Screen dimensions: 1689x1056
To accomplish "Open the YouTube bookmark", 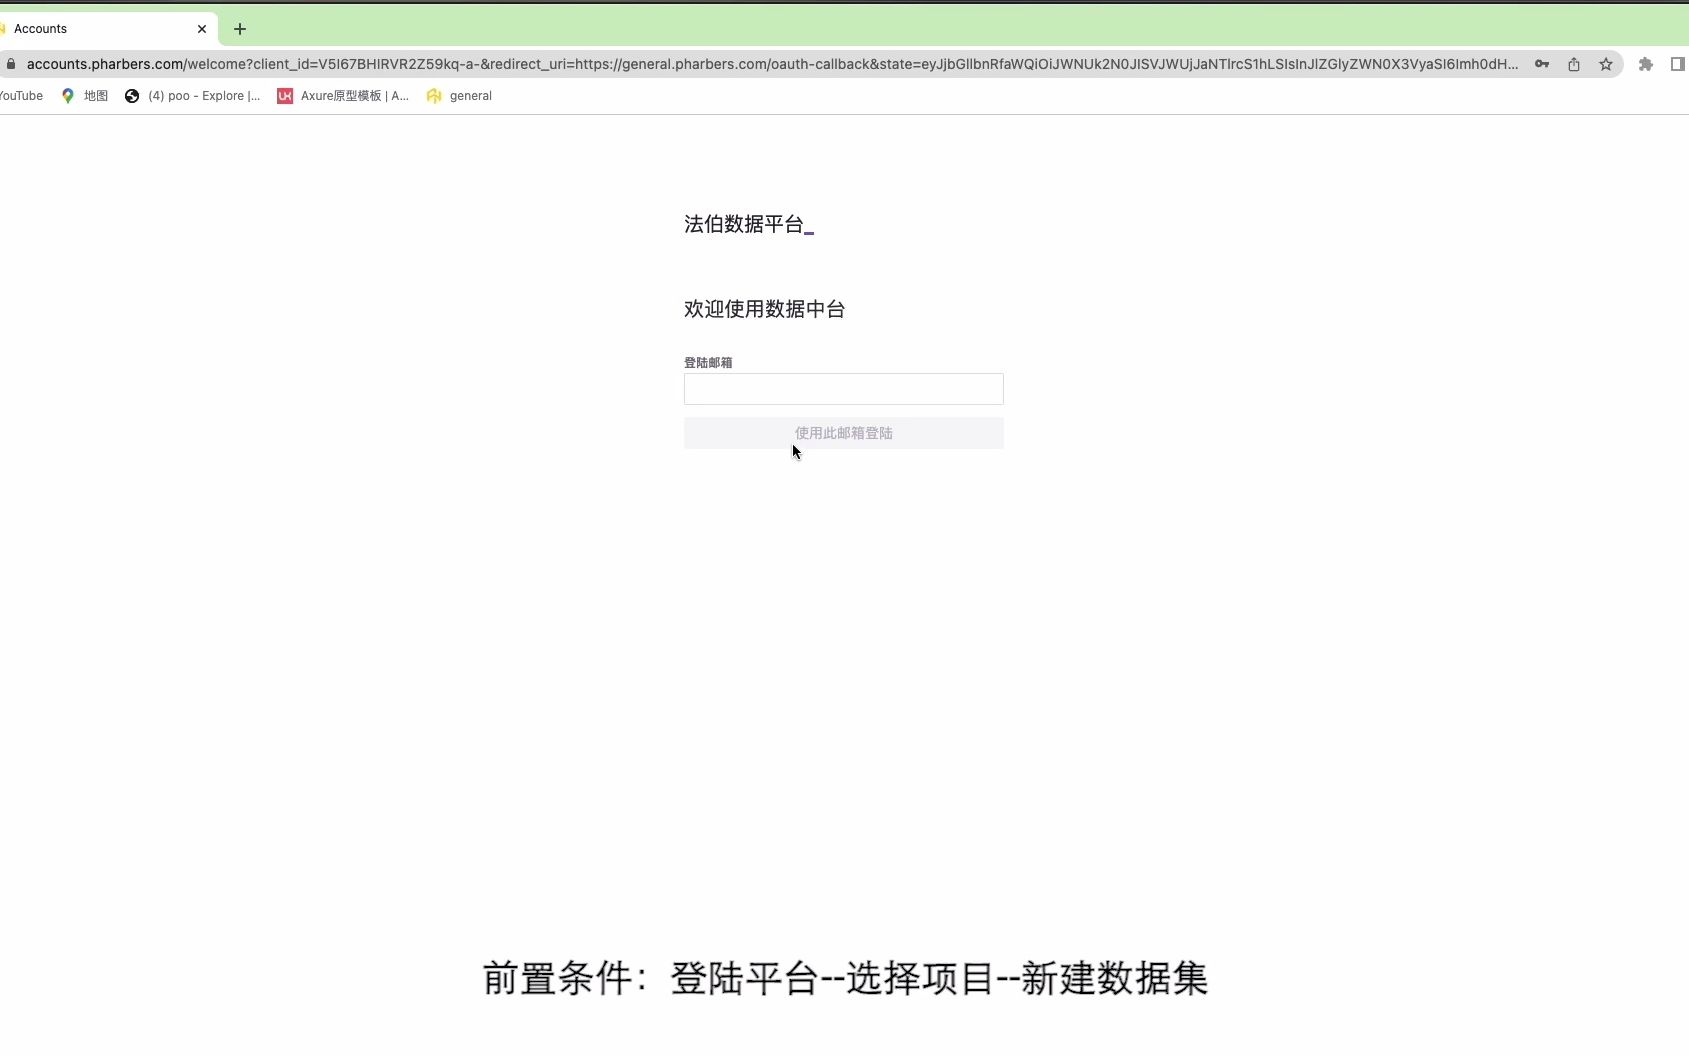I will tap(21, 96).
